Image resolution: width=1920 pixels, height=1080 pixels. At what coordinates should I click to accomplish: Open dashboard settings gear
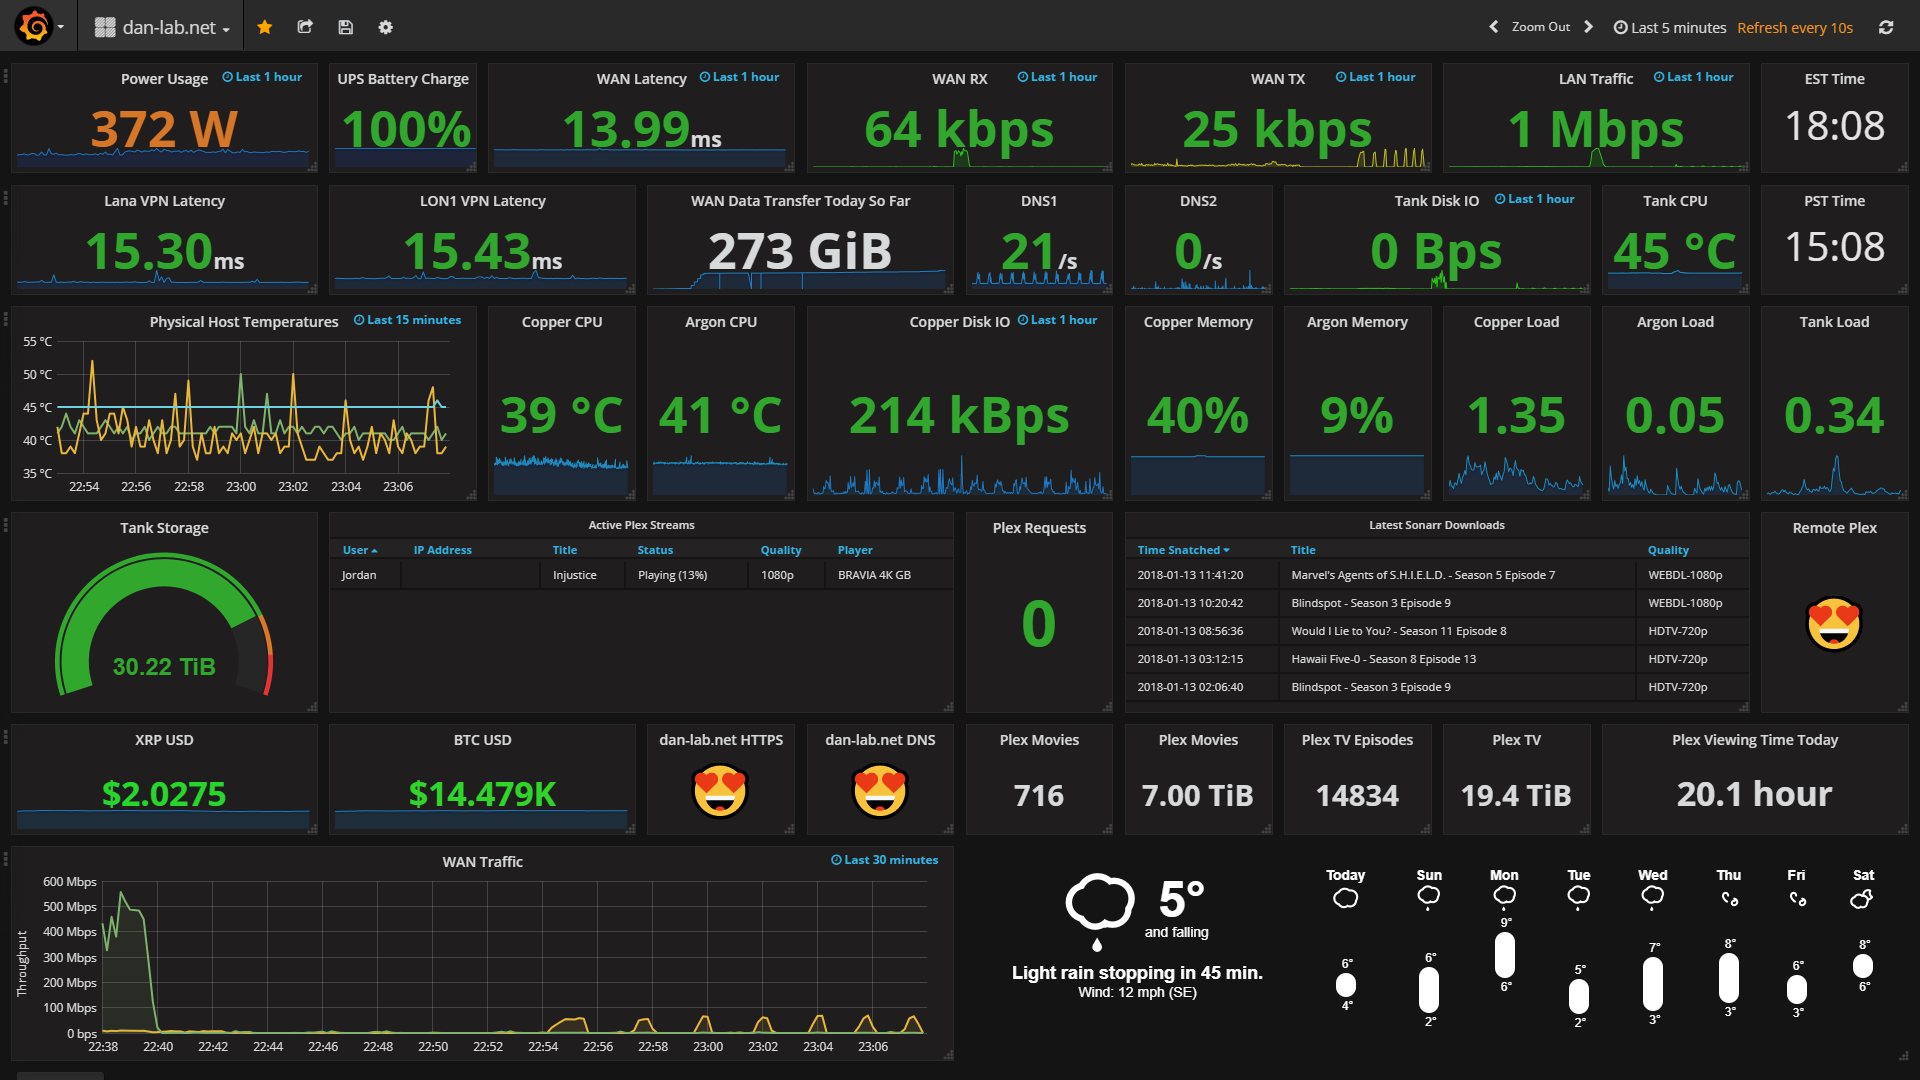tap(385, 27)
